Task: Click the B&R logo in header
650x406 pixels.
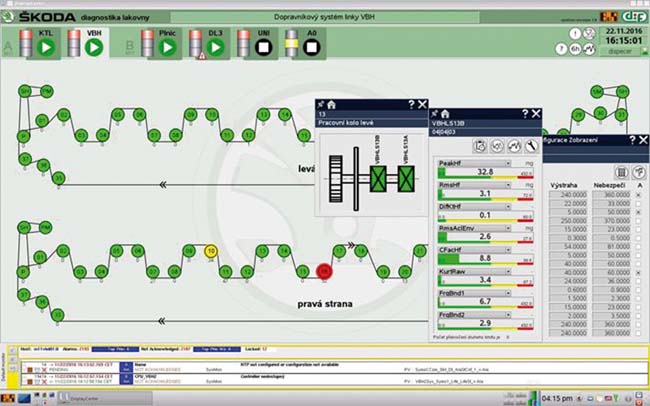Action: pyautogui.click(x=609, y=17)
